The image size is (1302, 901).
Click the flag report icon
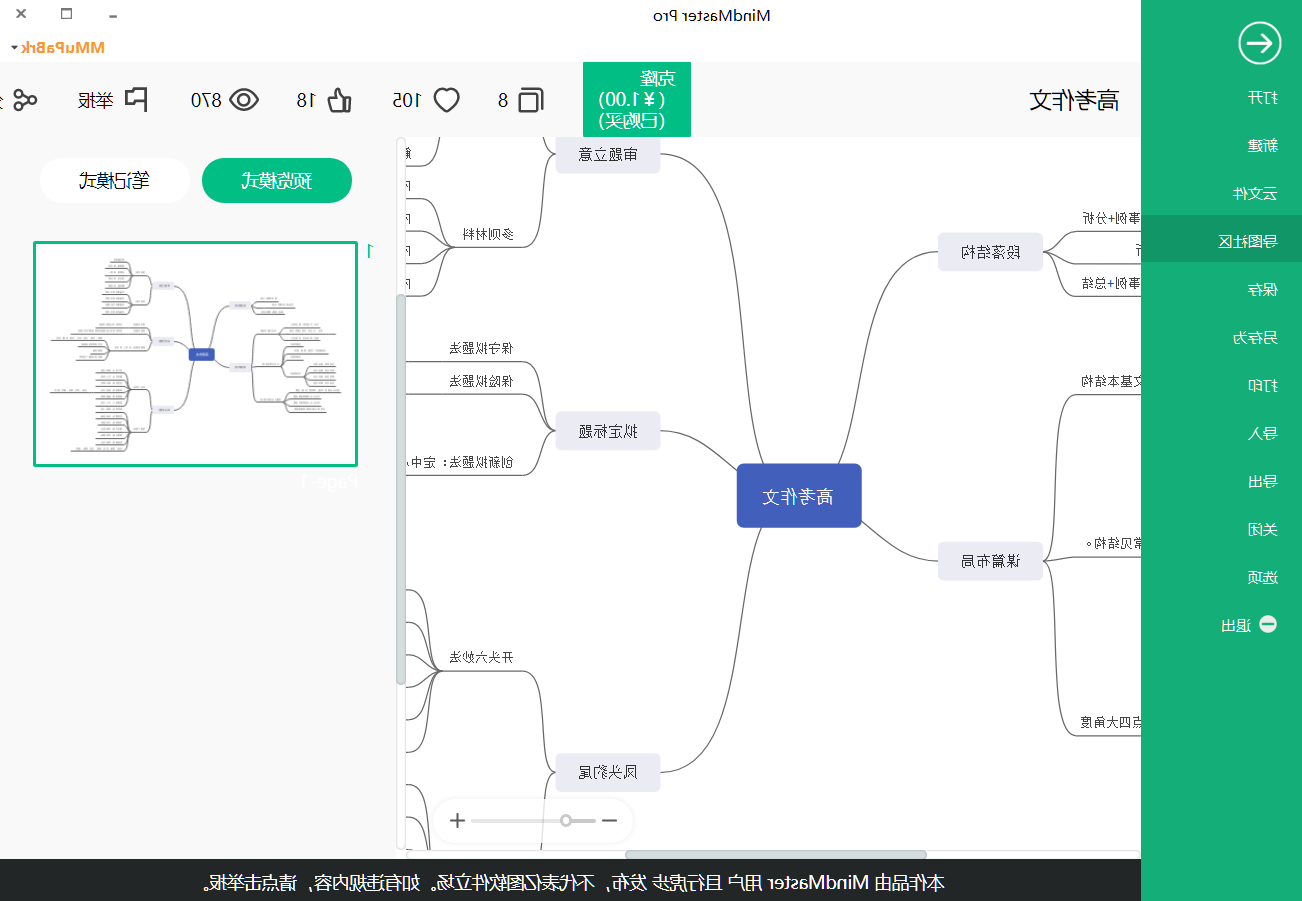point(136,100)
